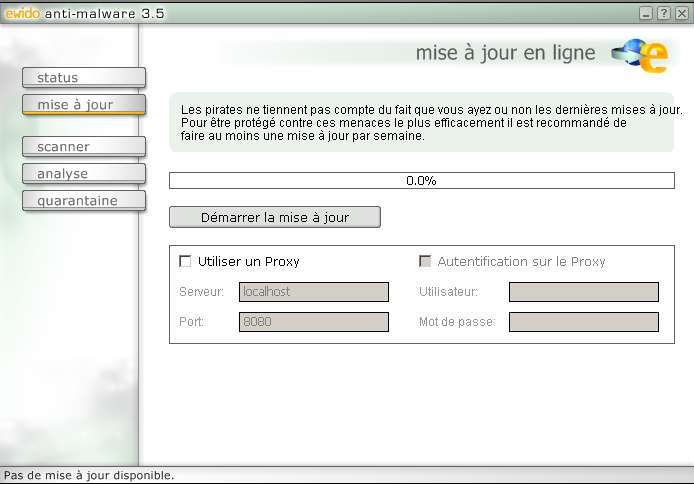Click the help question mark icon

click(x=663, y=13)
